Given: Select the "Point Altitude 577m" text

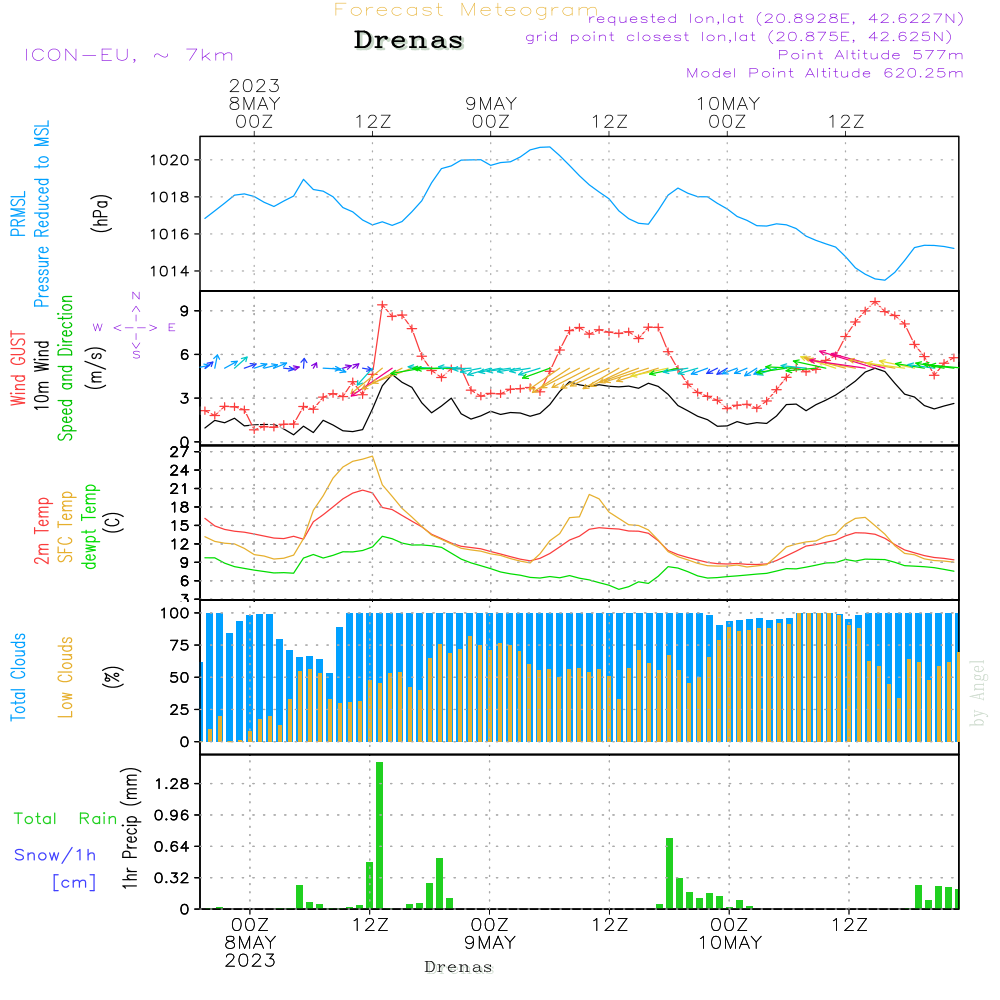Looking at the screenshot, I should [871, 55].
